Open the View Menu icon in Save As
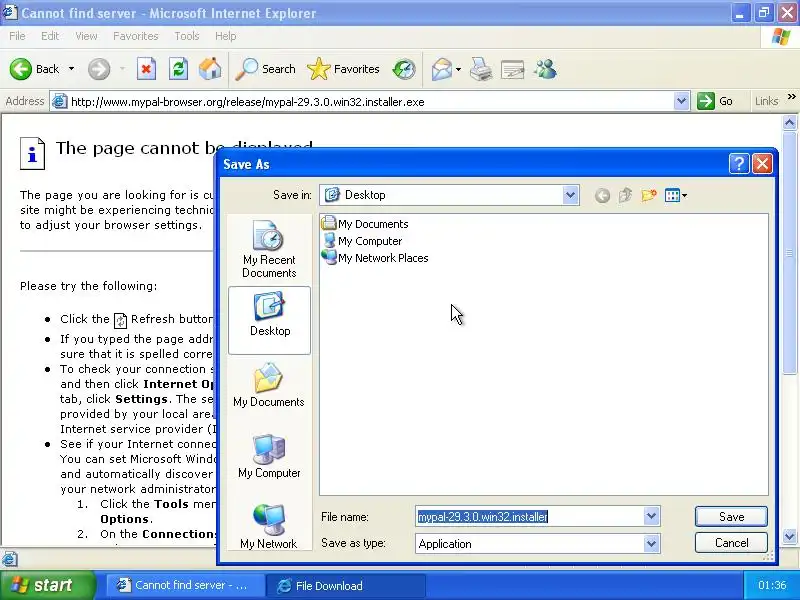The image size is (800, 600). click(x=676, y=195)
